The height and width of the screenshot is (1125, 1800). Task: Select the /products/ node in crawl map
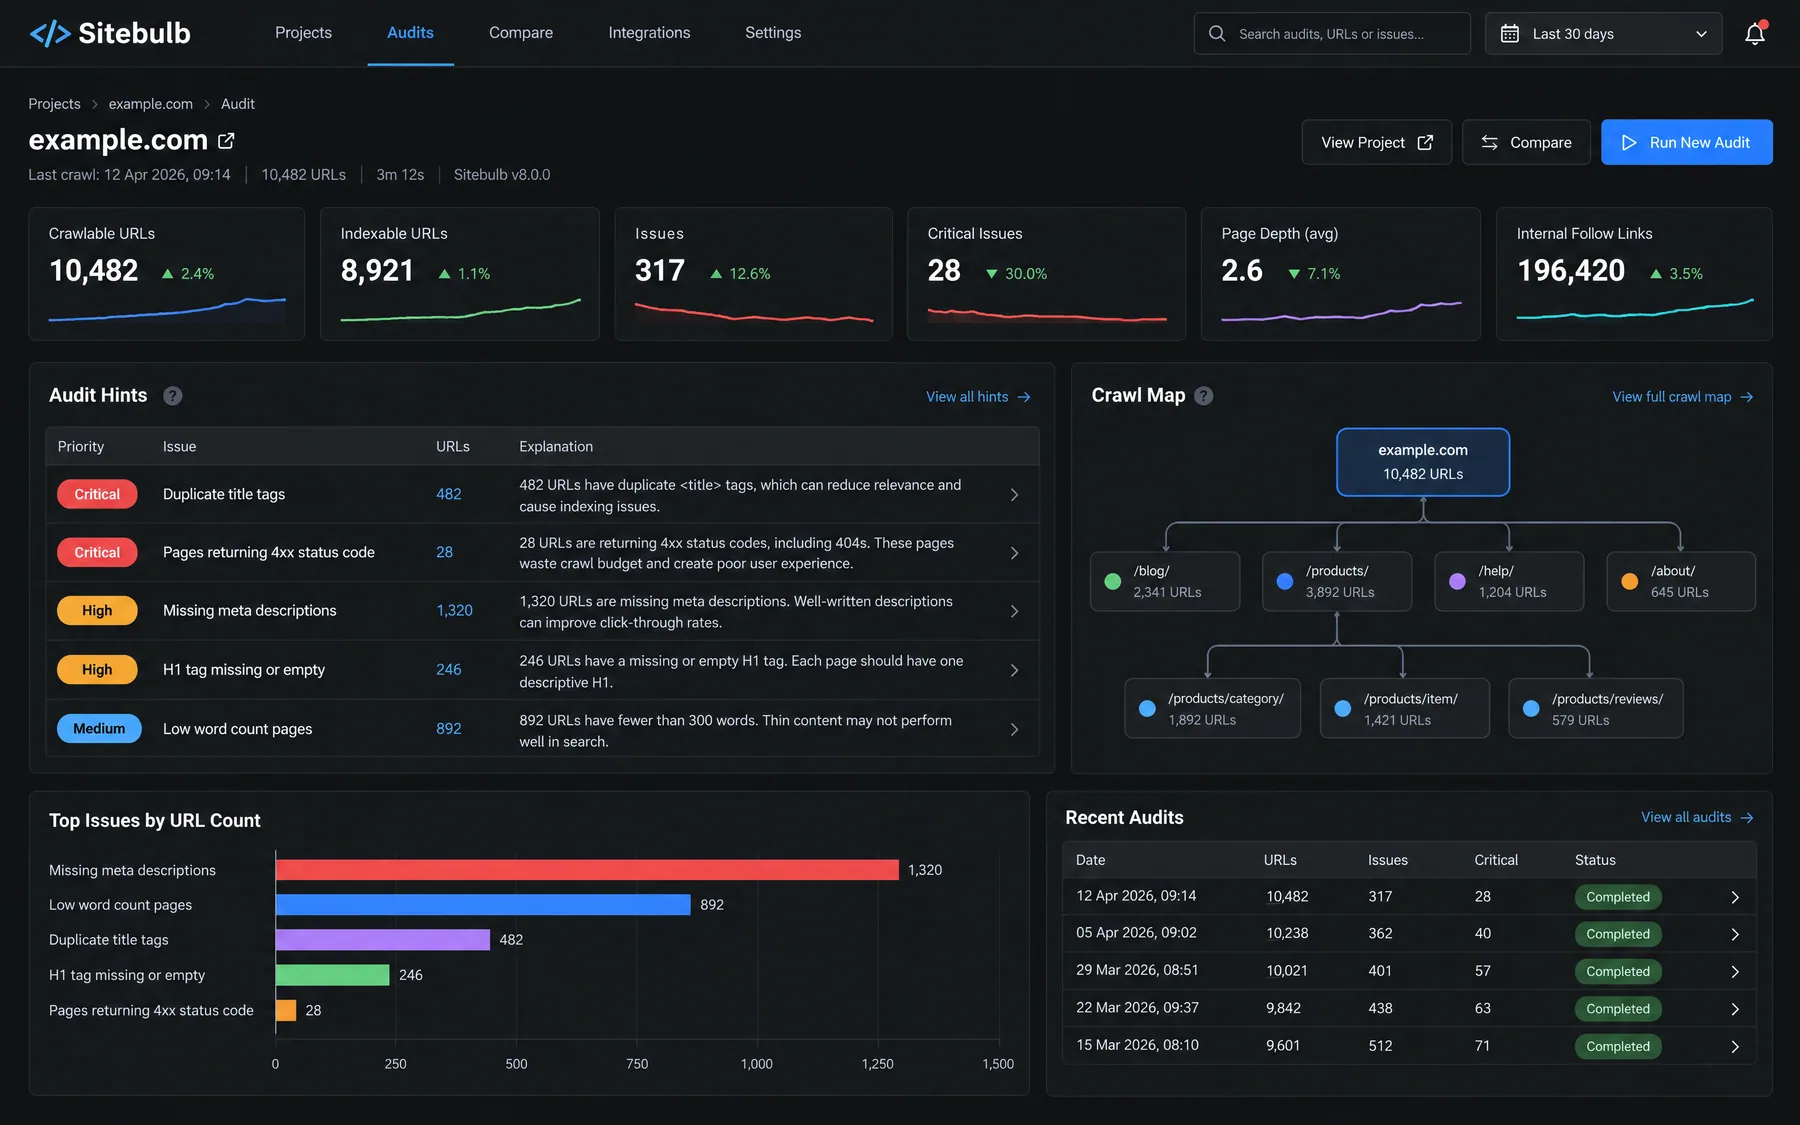(1337, 581)
